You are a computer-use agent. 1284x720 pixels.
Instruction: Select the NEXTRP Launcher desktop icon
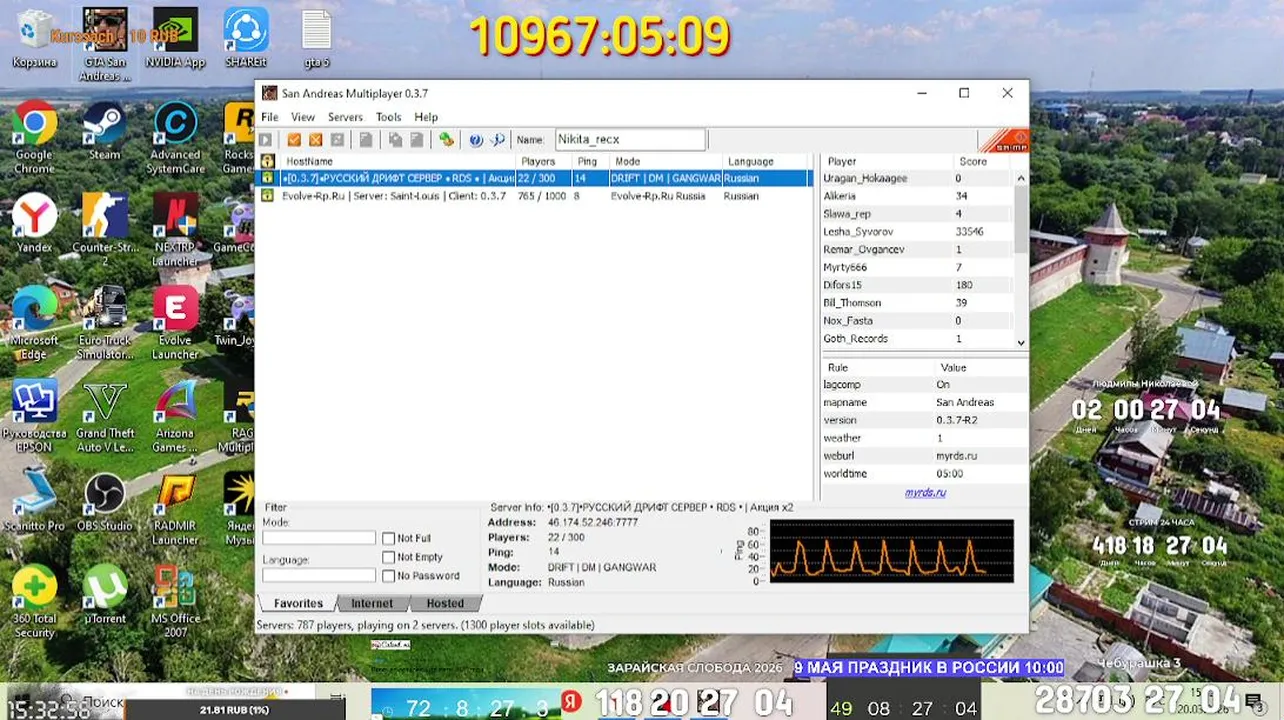(x=175, y=230)
